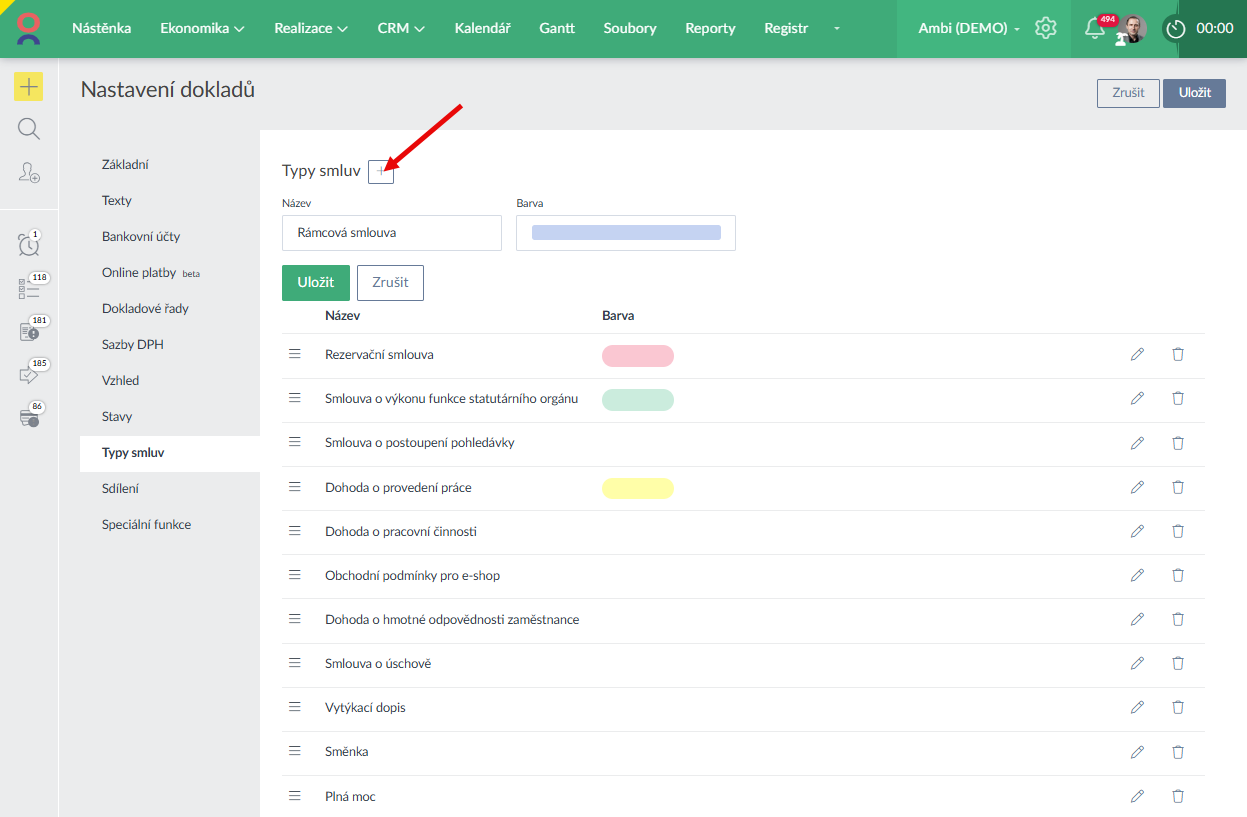Switch to the Dokladové řady settings tab
Image resolution: width=1247 pixels, height=817 pixels.
point(145,308)
